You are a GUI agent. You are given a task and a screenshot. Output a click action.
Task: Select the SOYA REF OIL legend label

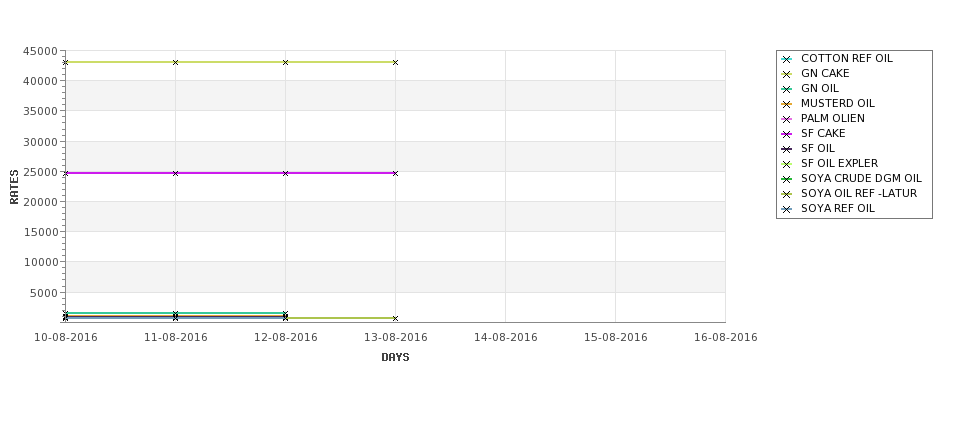click(x=838, y=208)
